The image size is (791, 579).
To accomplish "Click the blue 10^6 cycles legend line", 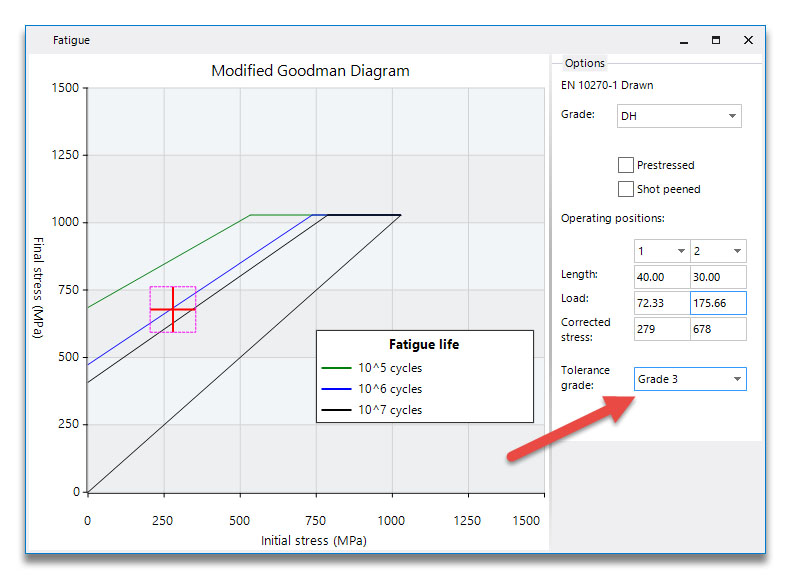I will (x=336, y=389).
